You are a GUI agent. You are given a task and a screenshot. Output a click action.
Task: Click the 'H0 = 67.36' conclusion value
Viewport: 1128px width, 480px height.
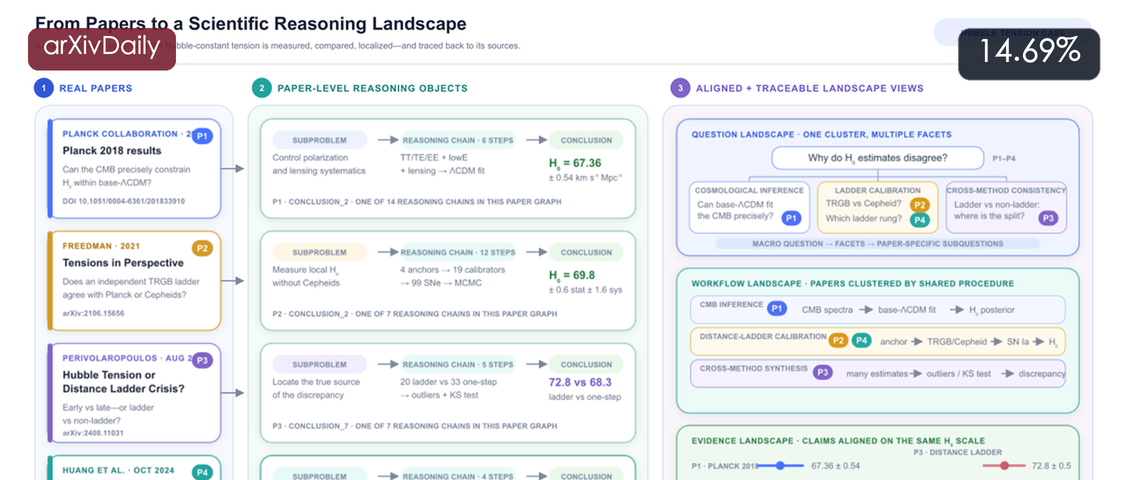[x=576, y=163]
